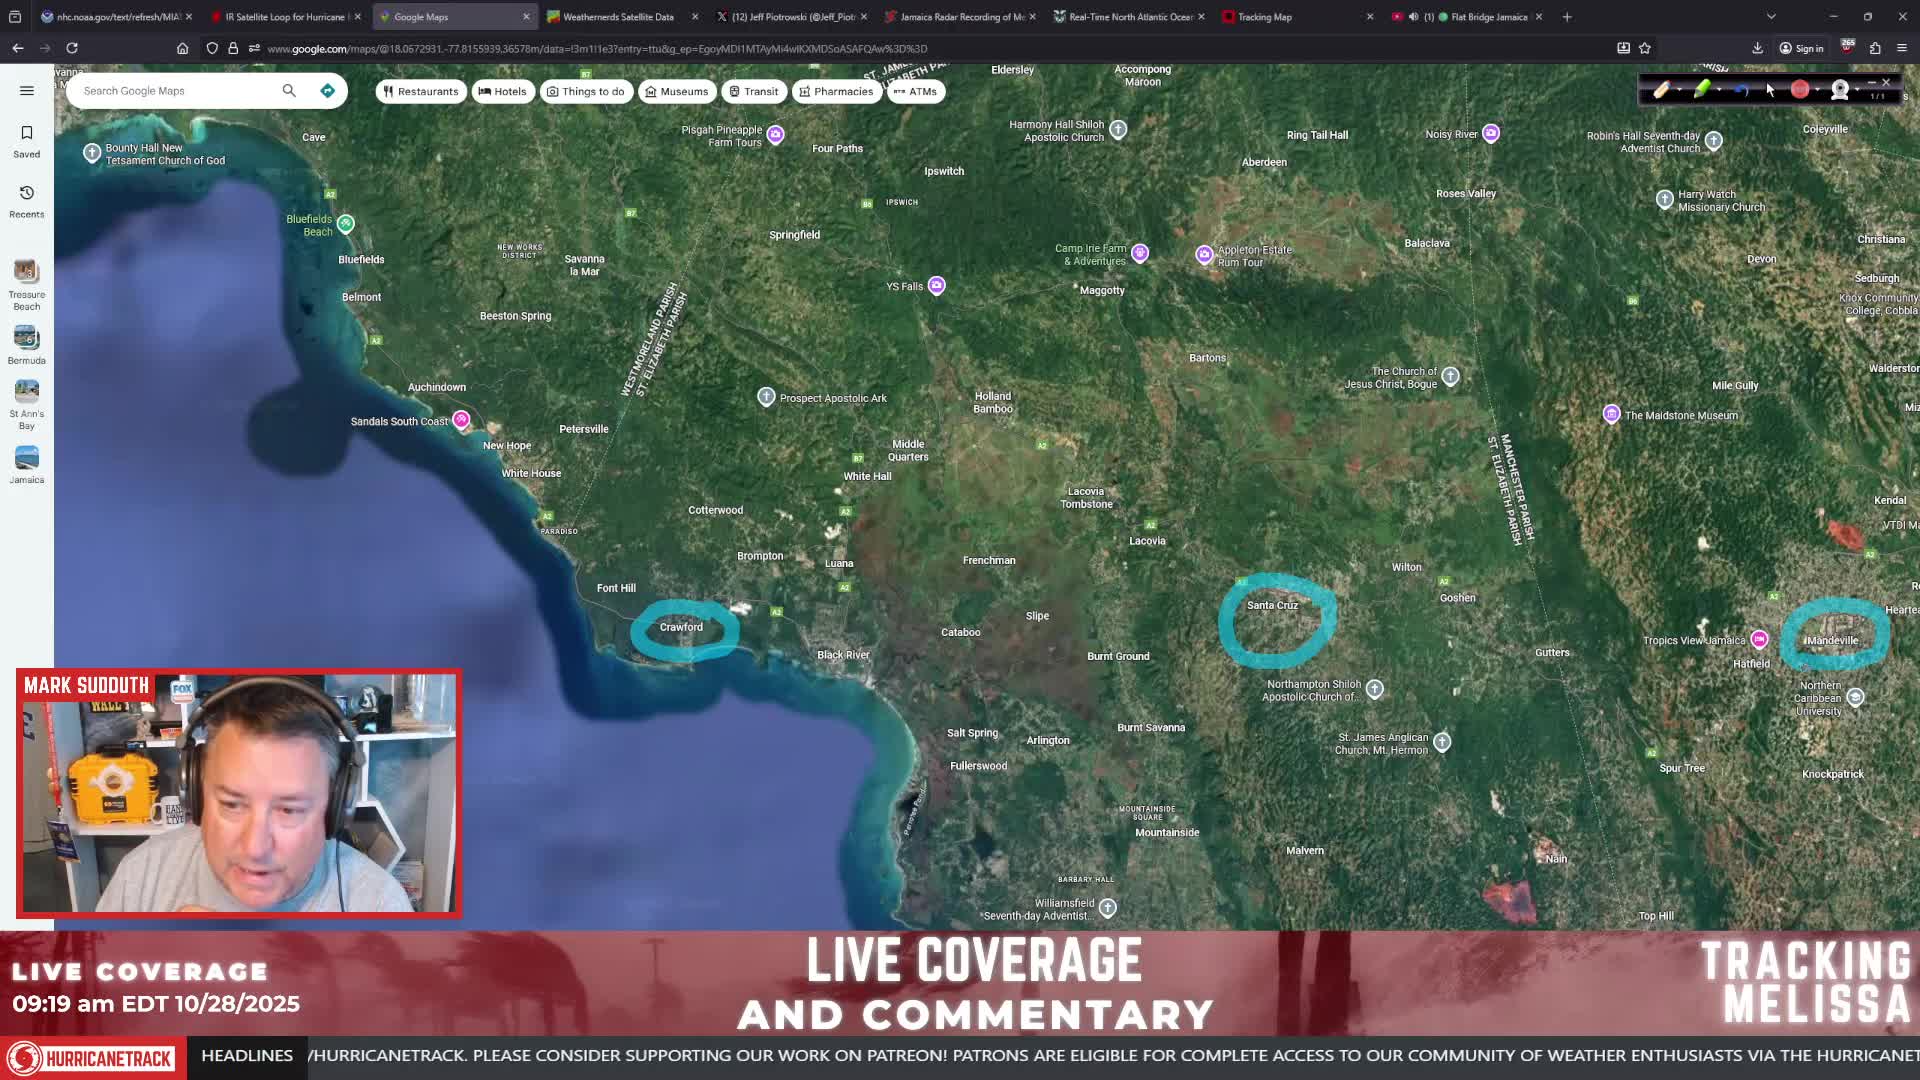Open the webcam tool in annotation bar

(x=1839, y=90)
